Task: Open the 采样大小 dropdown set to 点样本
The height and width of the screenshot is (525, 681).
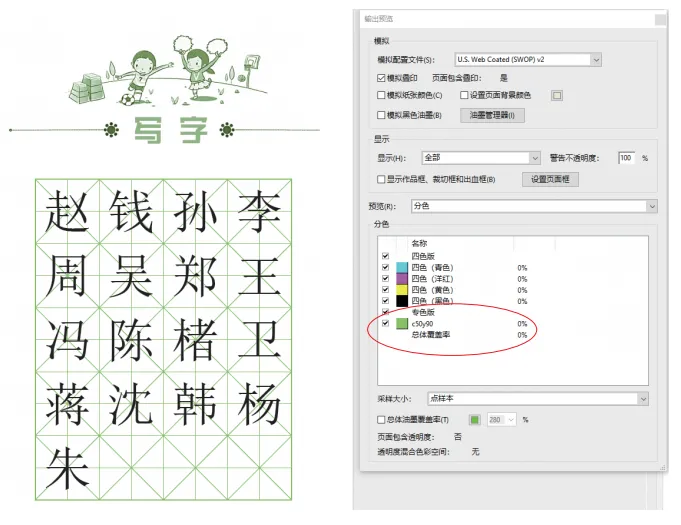Action: [x=538, y=399]
